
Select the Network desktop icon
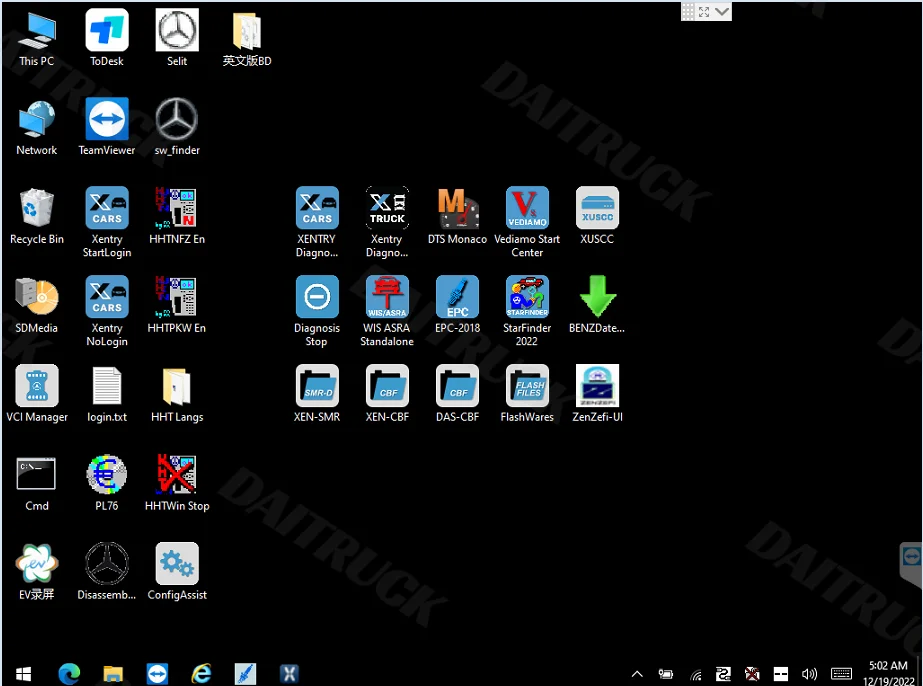pyautogui.click(x=36, y=127)
